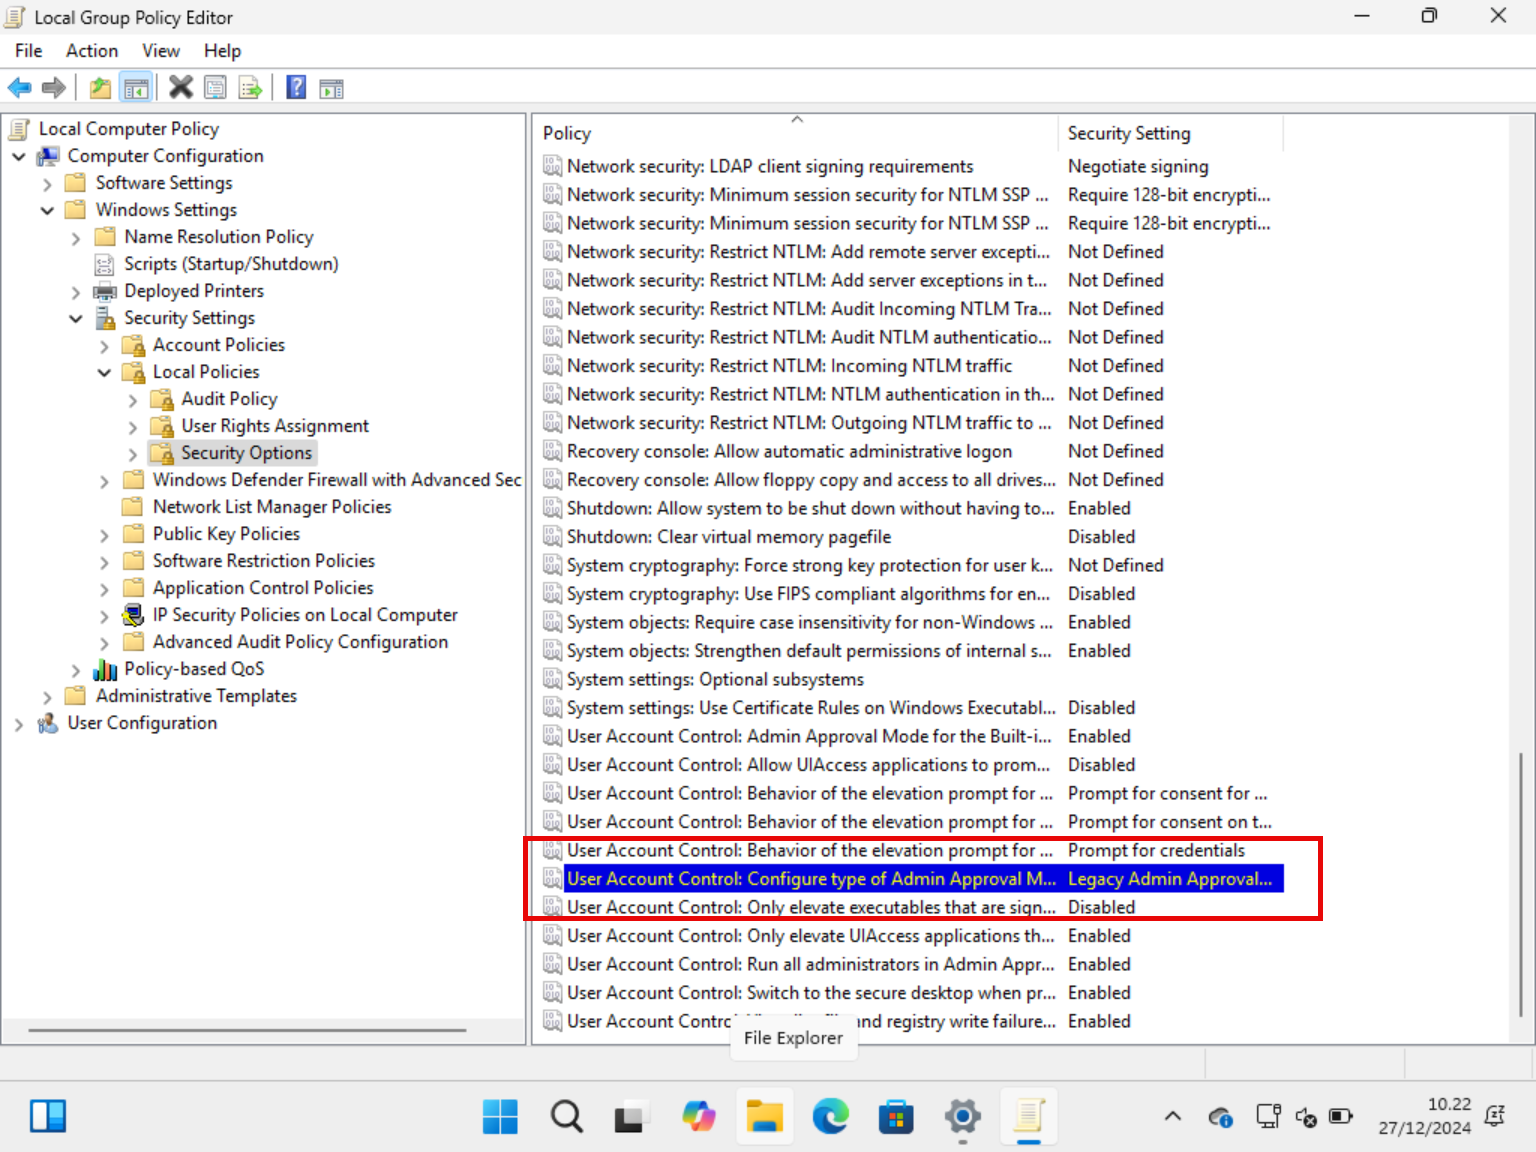The image size is (1536, 1152).
Task: Click the Export List toolbar icon
Action: coord(250,88)
